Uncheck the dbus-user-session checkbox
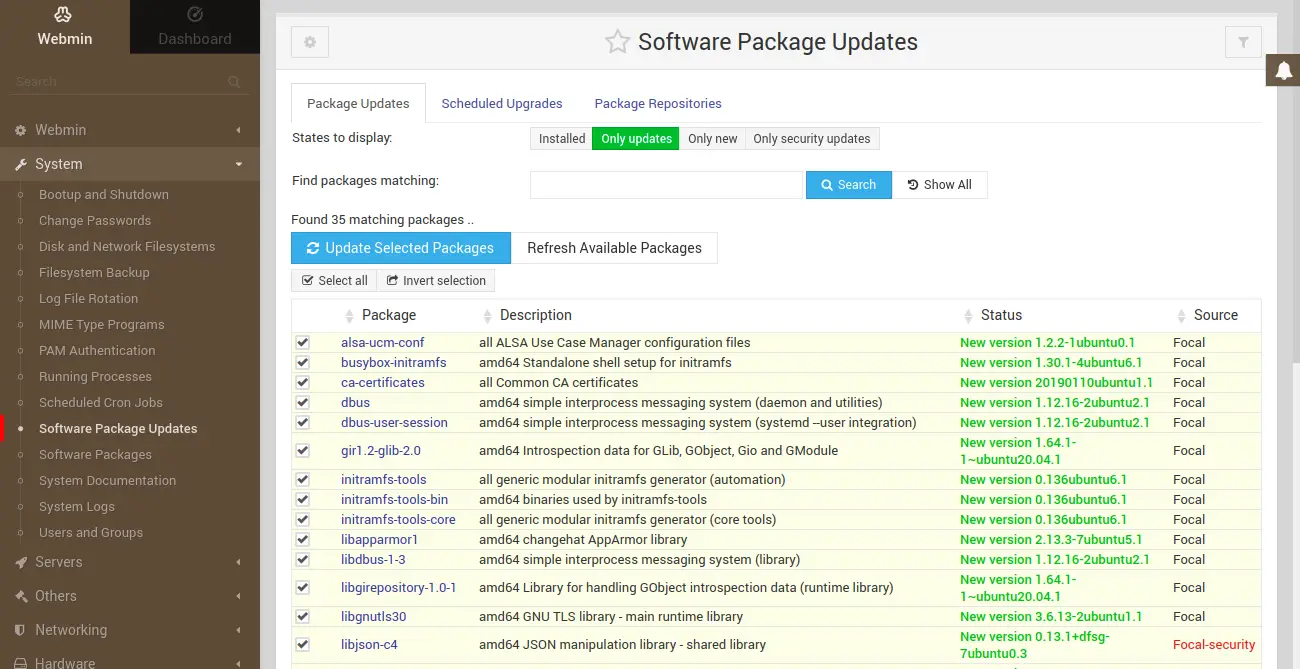This screenshot has width=1300, height=669. 303,422
